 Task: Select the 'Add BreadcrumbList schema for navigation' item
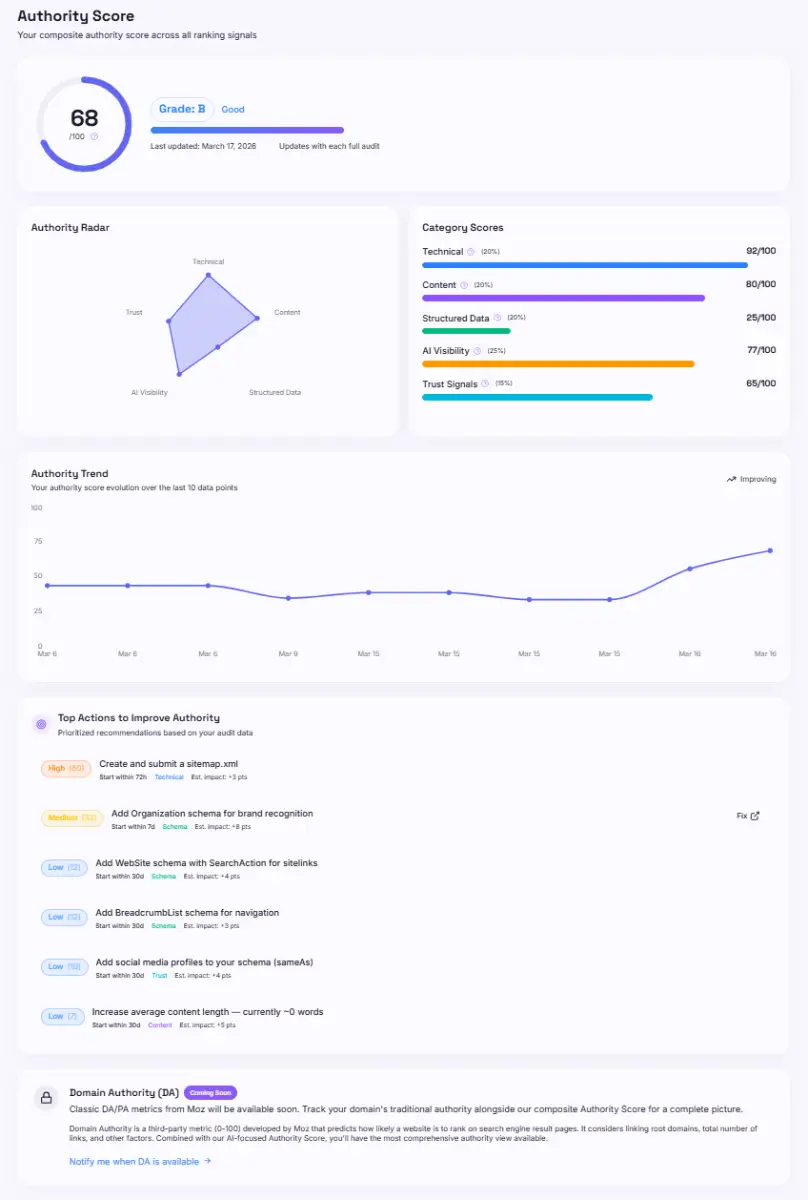(187, 912)
